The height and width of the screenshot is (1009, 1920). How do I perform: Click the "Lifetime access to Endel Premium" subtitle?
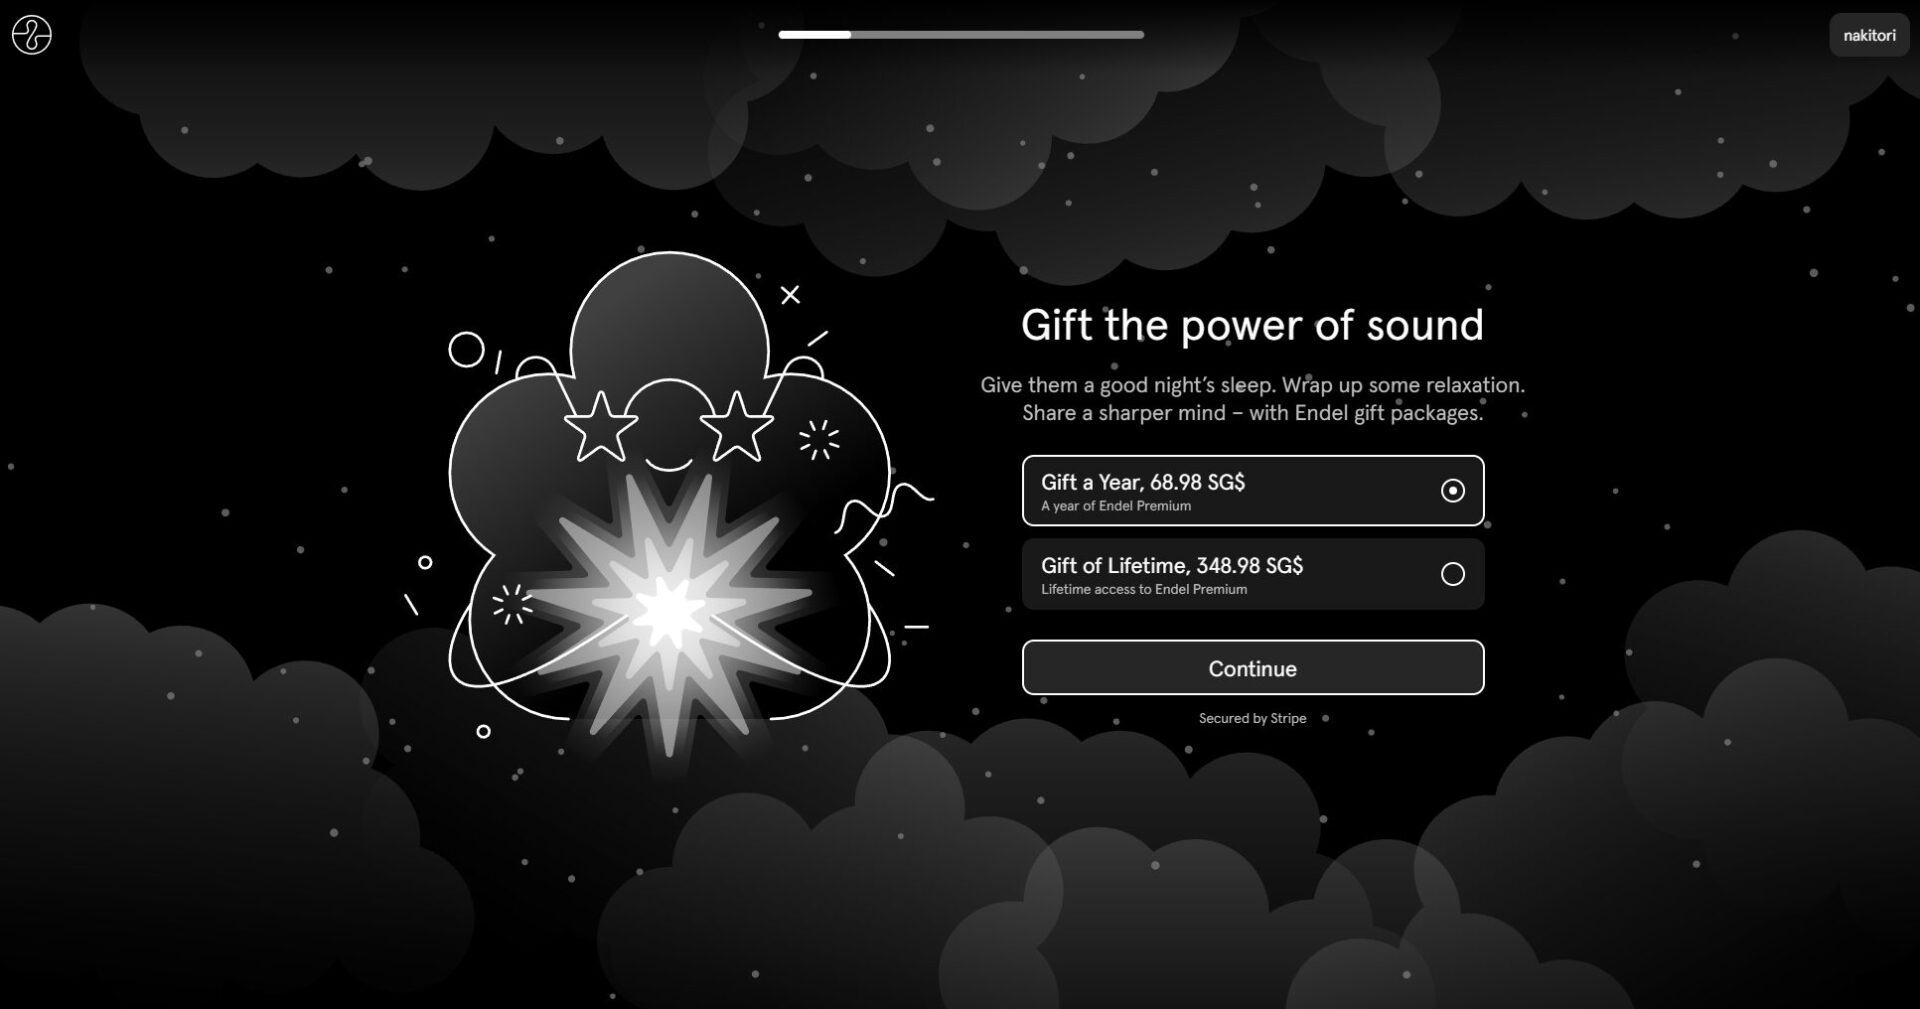pyautogui.click(x=1144, y=589)
